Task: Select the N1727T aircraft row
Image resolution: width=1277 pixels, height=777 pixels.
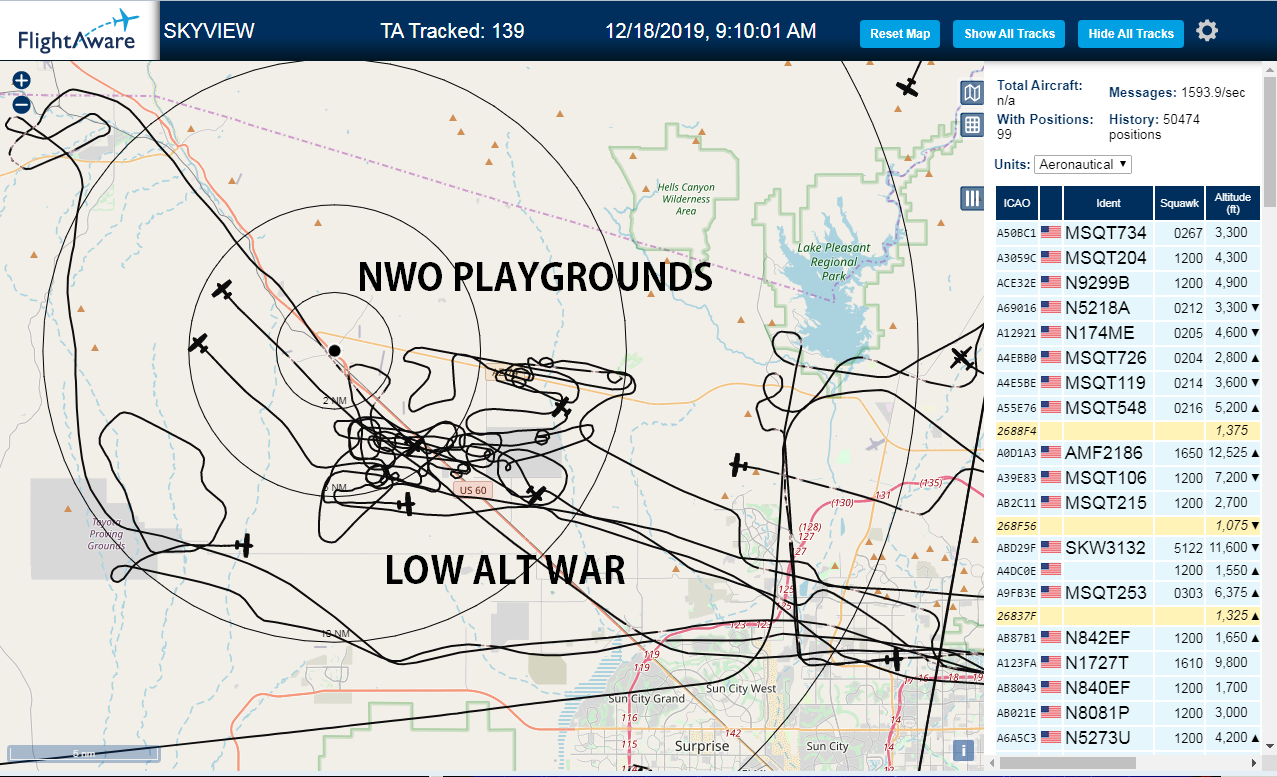Action: point(1127,662)
